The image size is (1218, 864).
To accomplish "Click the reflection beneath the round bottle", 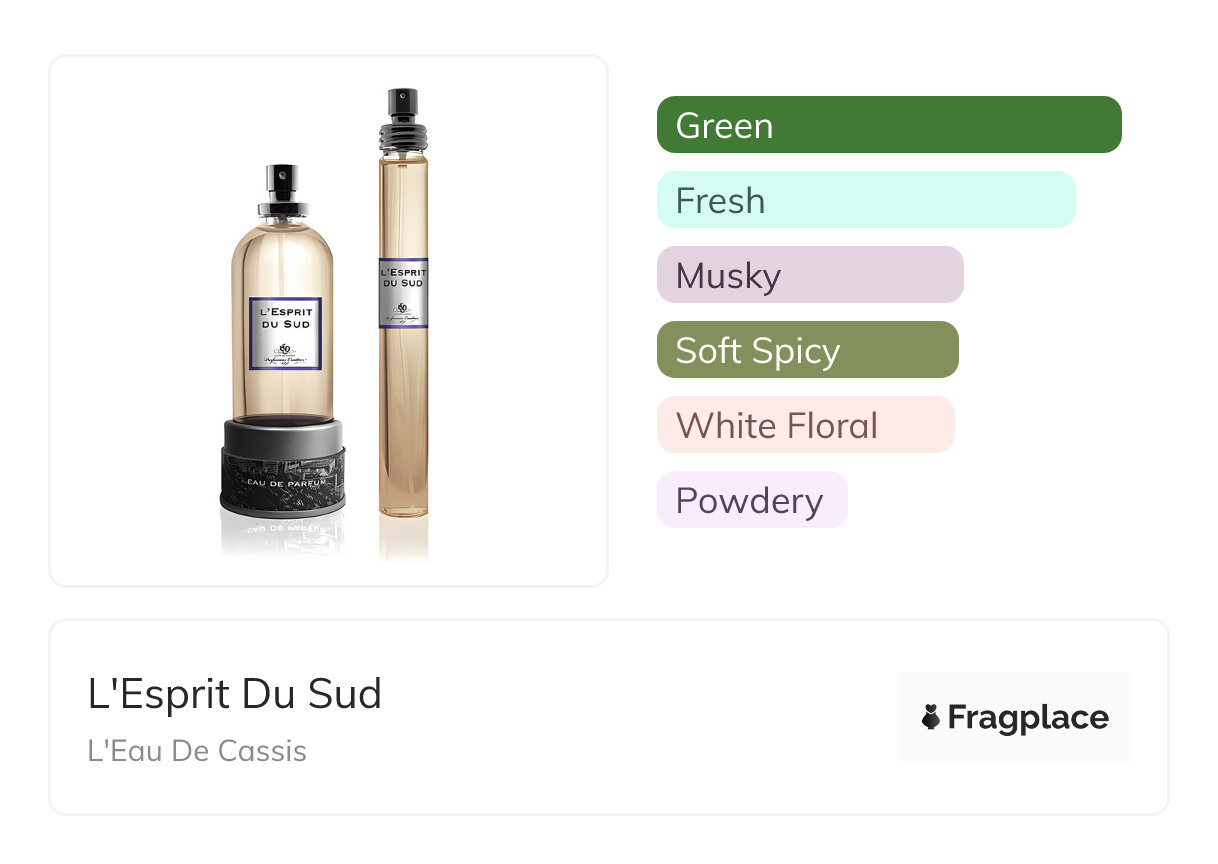I will coord(283,538).
